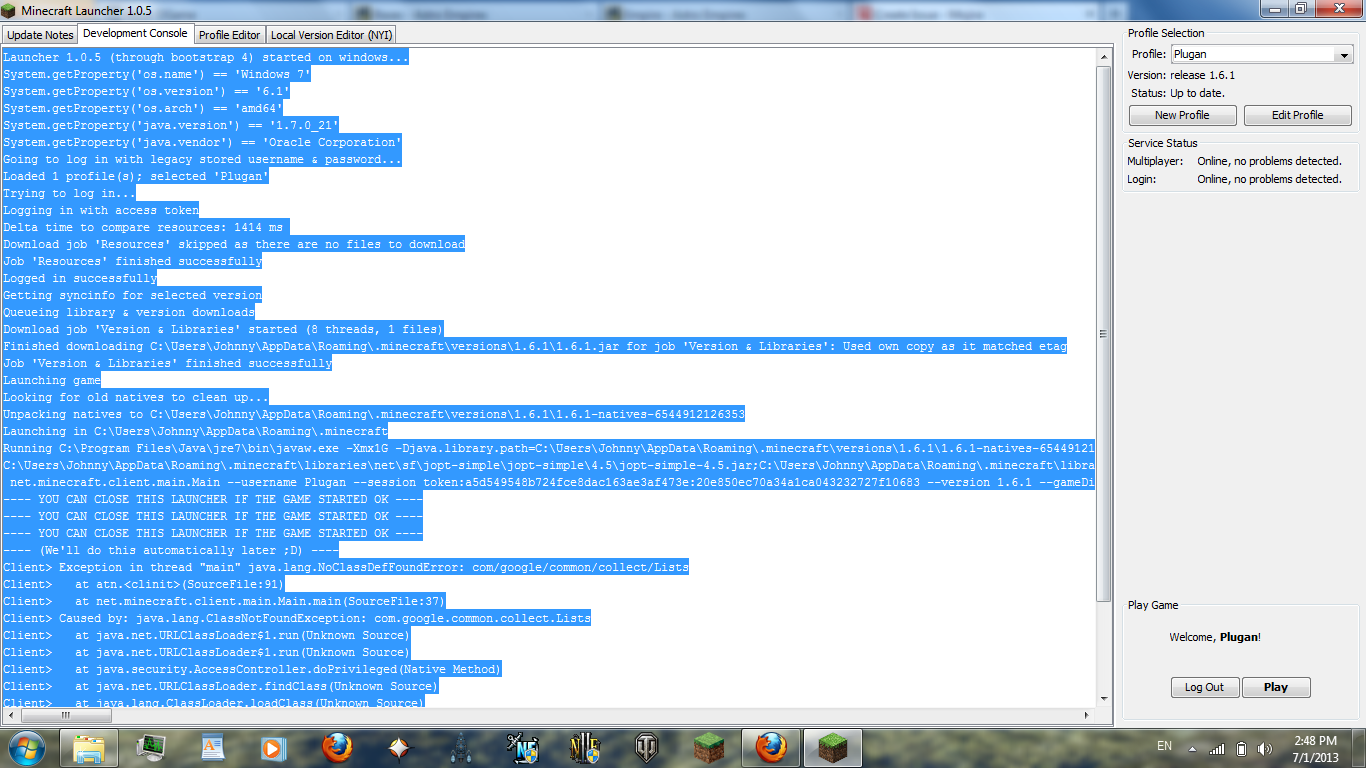The image size is (1366, 768).
Task: Click the NoClassDefFoundError exception line
Action: coord(346,567)
